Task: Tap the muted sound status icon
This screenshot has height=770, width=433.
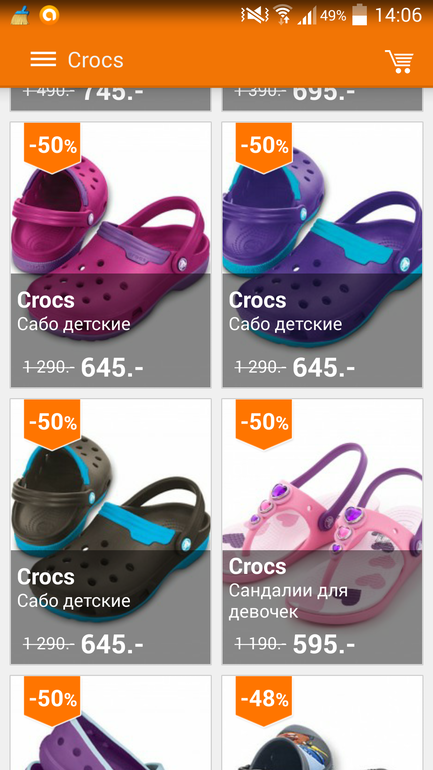Action: coord(253,16)
